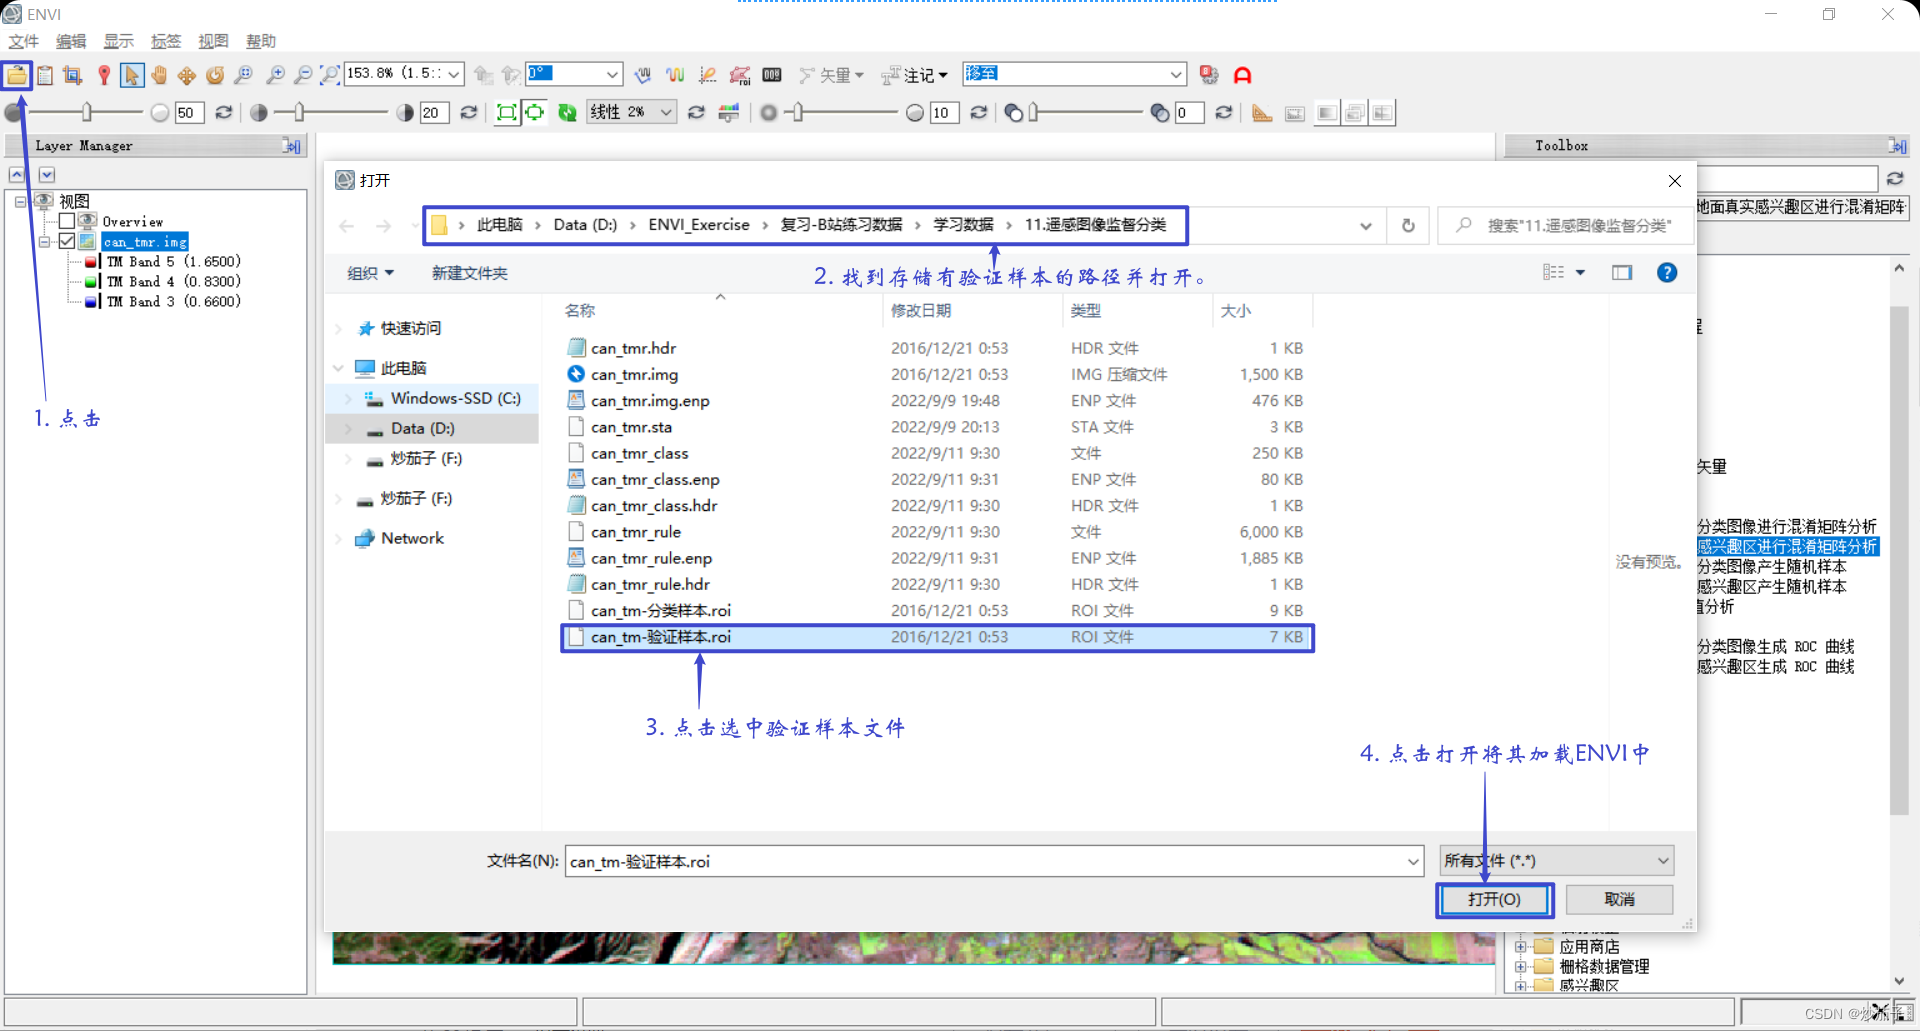Image resolution: width=1920 pixels, height=1031 pixels.
Task: Click the transparency slider handle
Action: 1034,113
